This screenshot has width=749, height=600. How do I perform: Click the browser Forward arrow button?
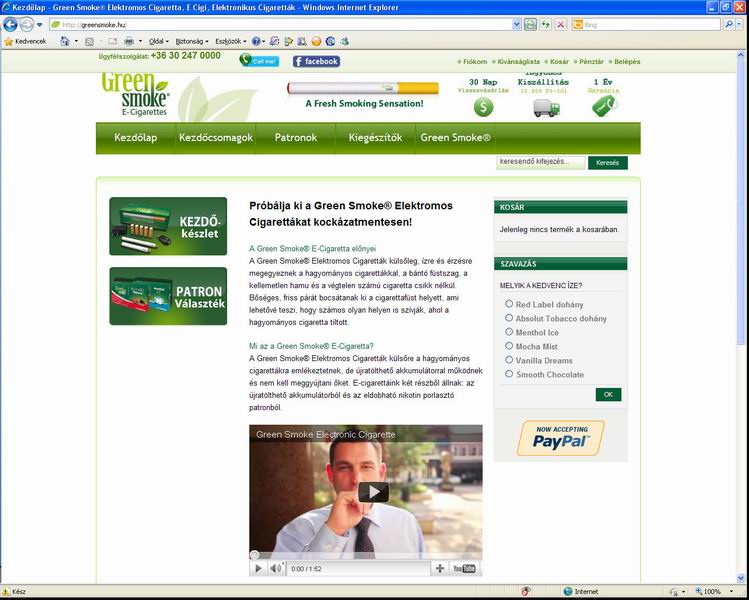26,24
